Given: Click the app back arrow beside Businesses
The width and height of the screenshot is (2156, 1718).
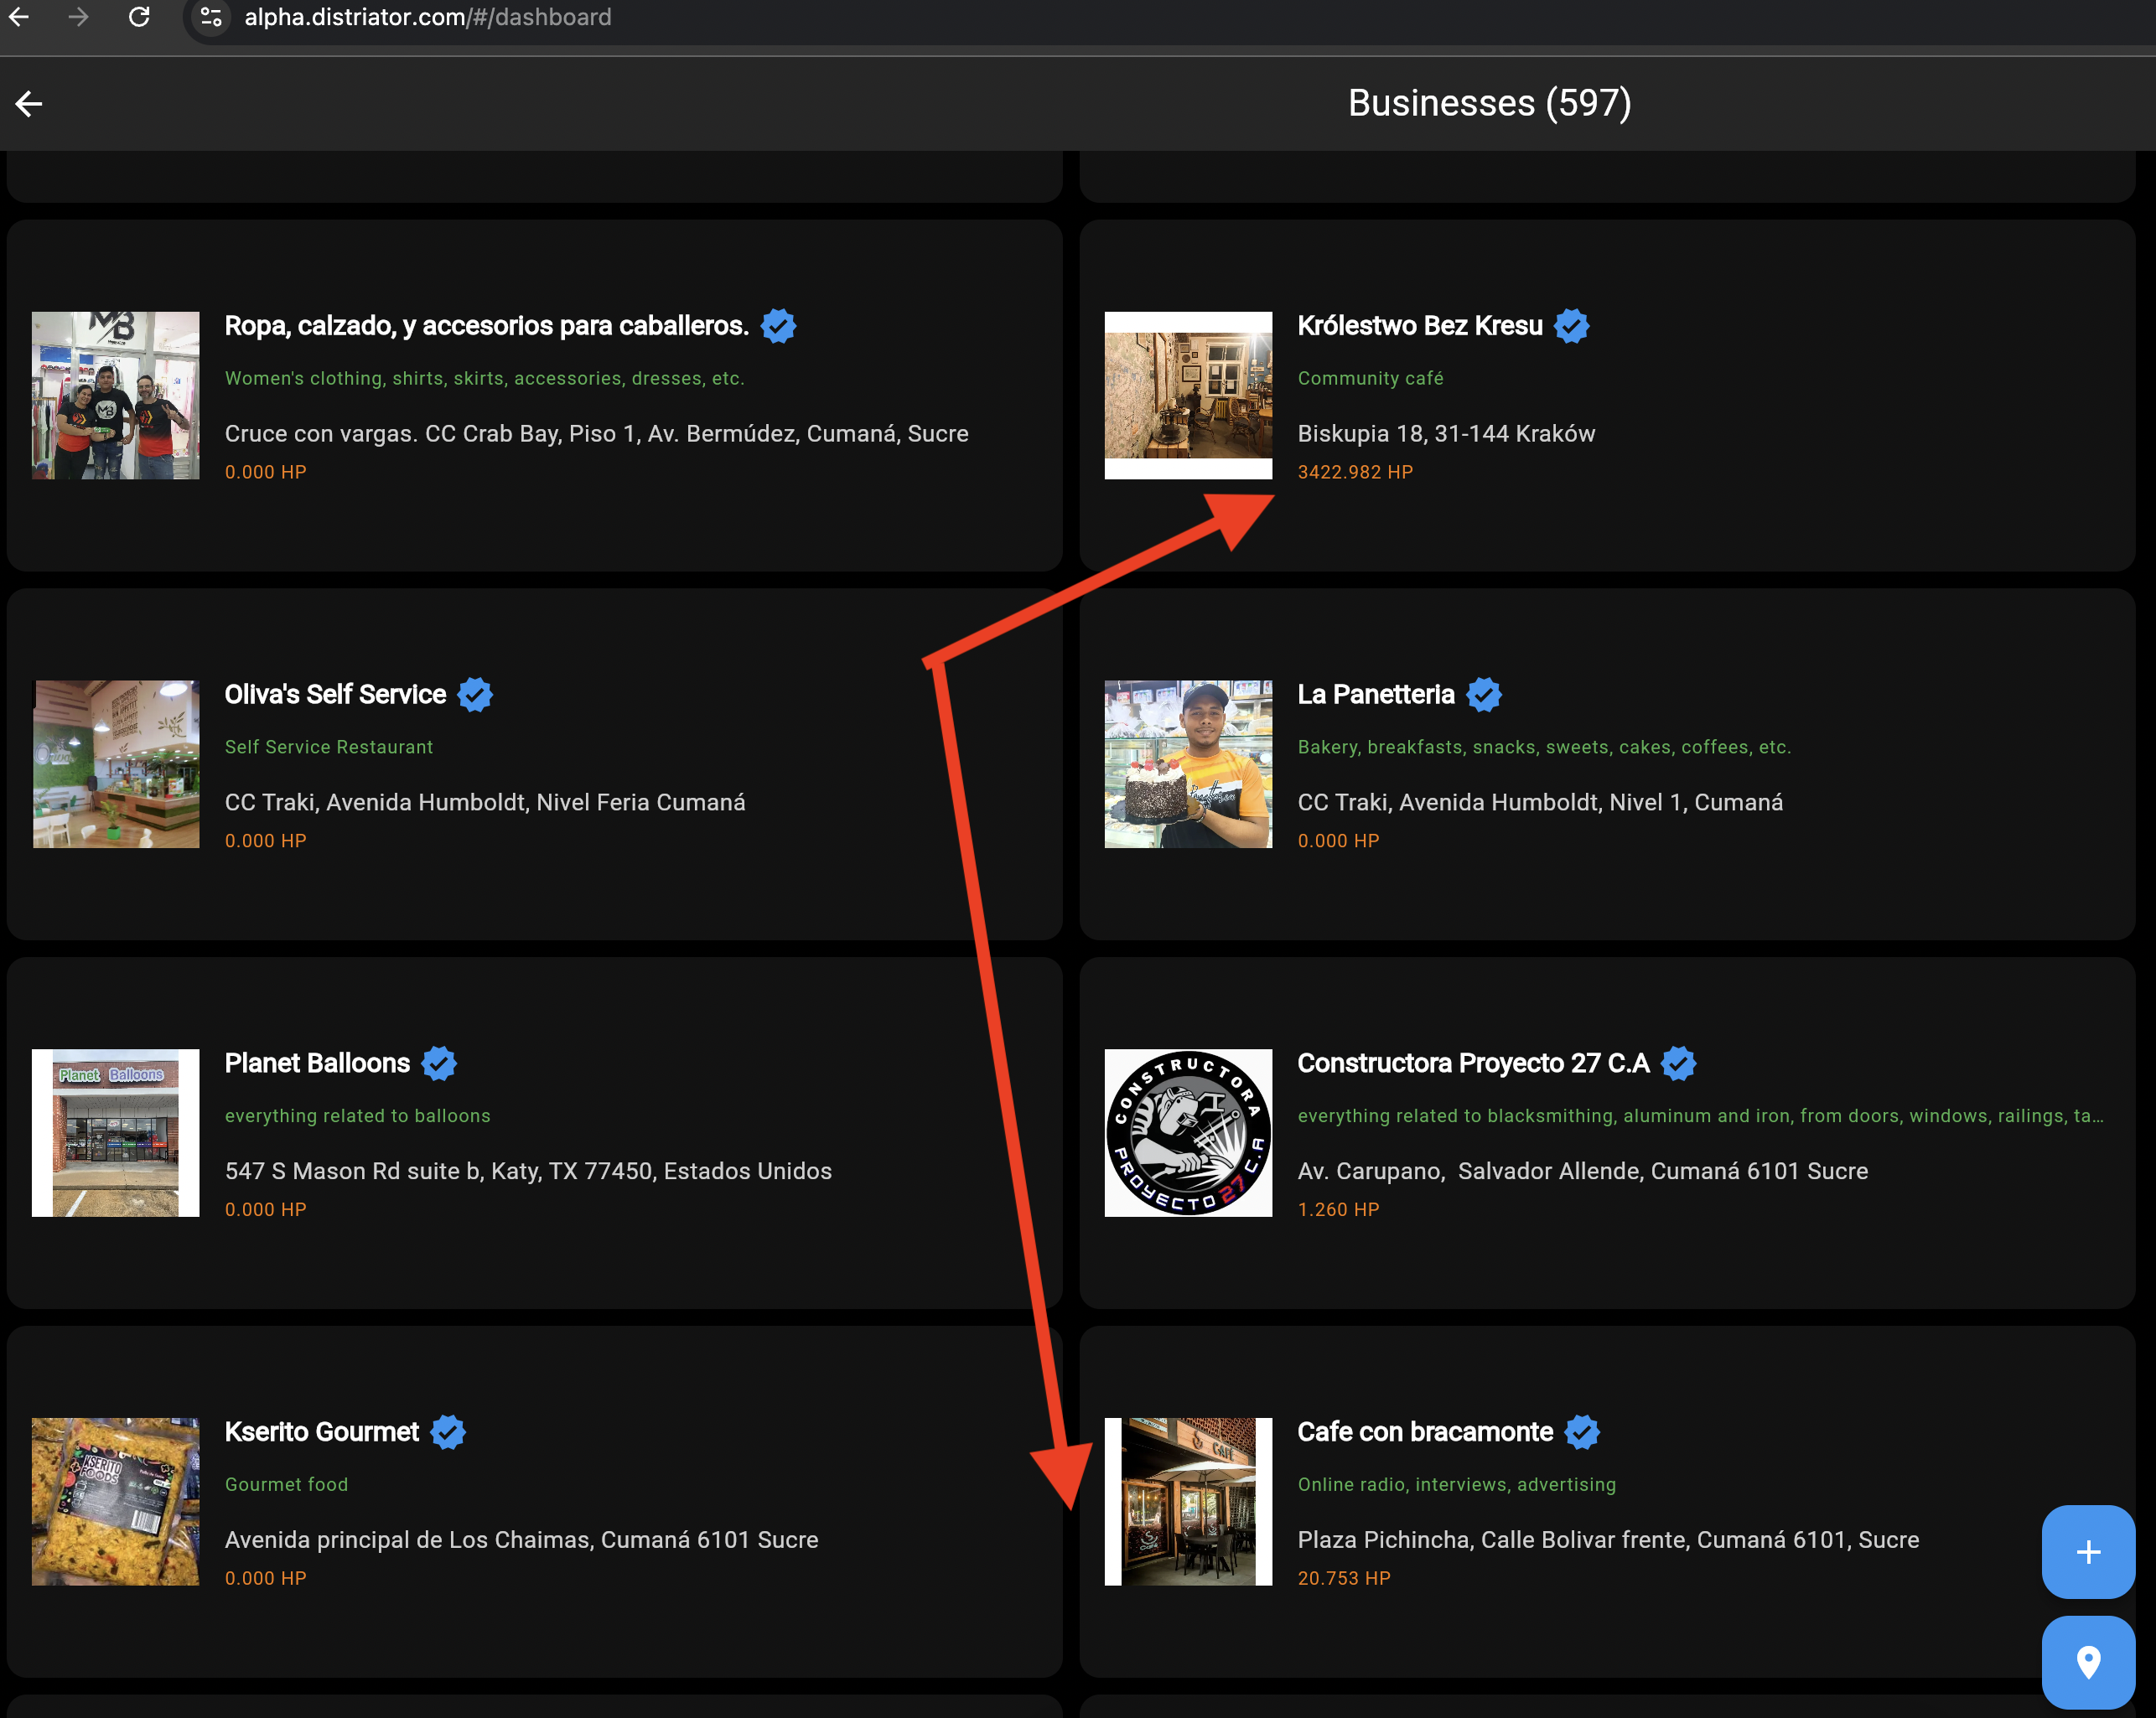Looking at the screenshot, I should (29, 103).
